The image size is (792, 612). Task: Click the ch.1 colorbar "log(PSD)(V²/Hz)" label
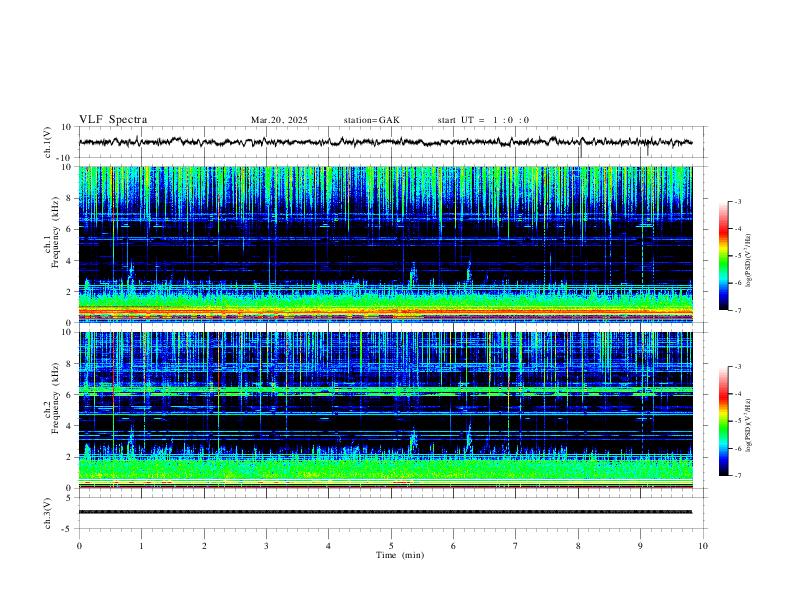[748, 261]
